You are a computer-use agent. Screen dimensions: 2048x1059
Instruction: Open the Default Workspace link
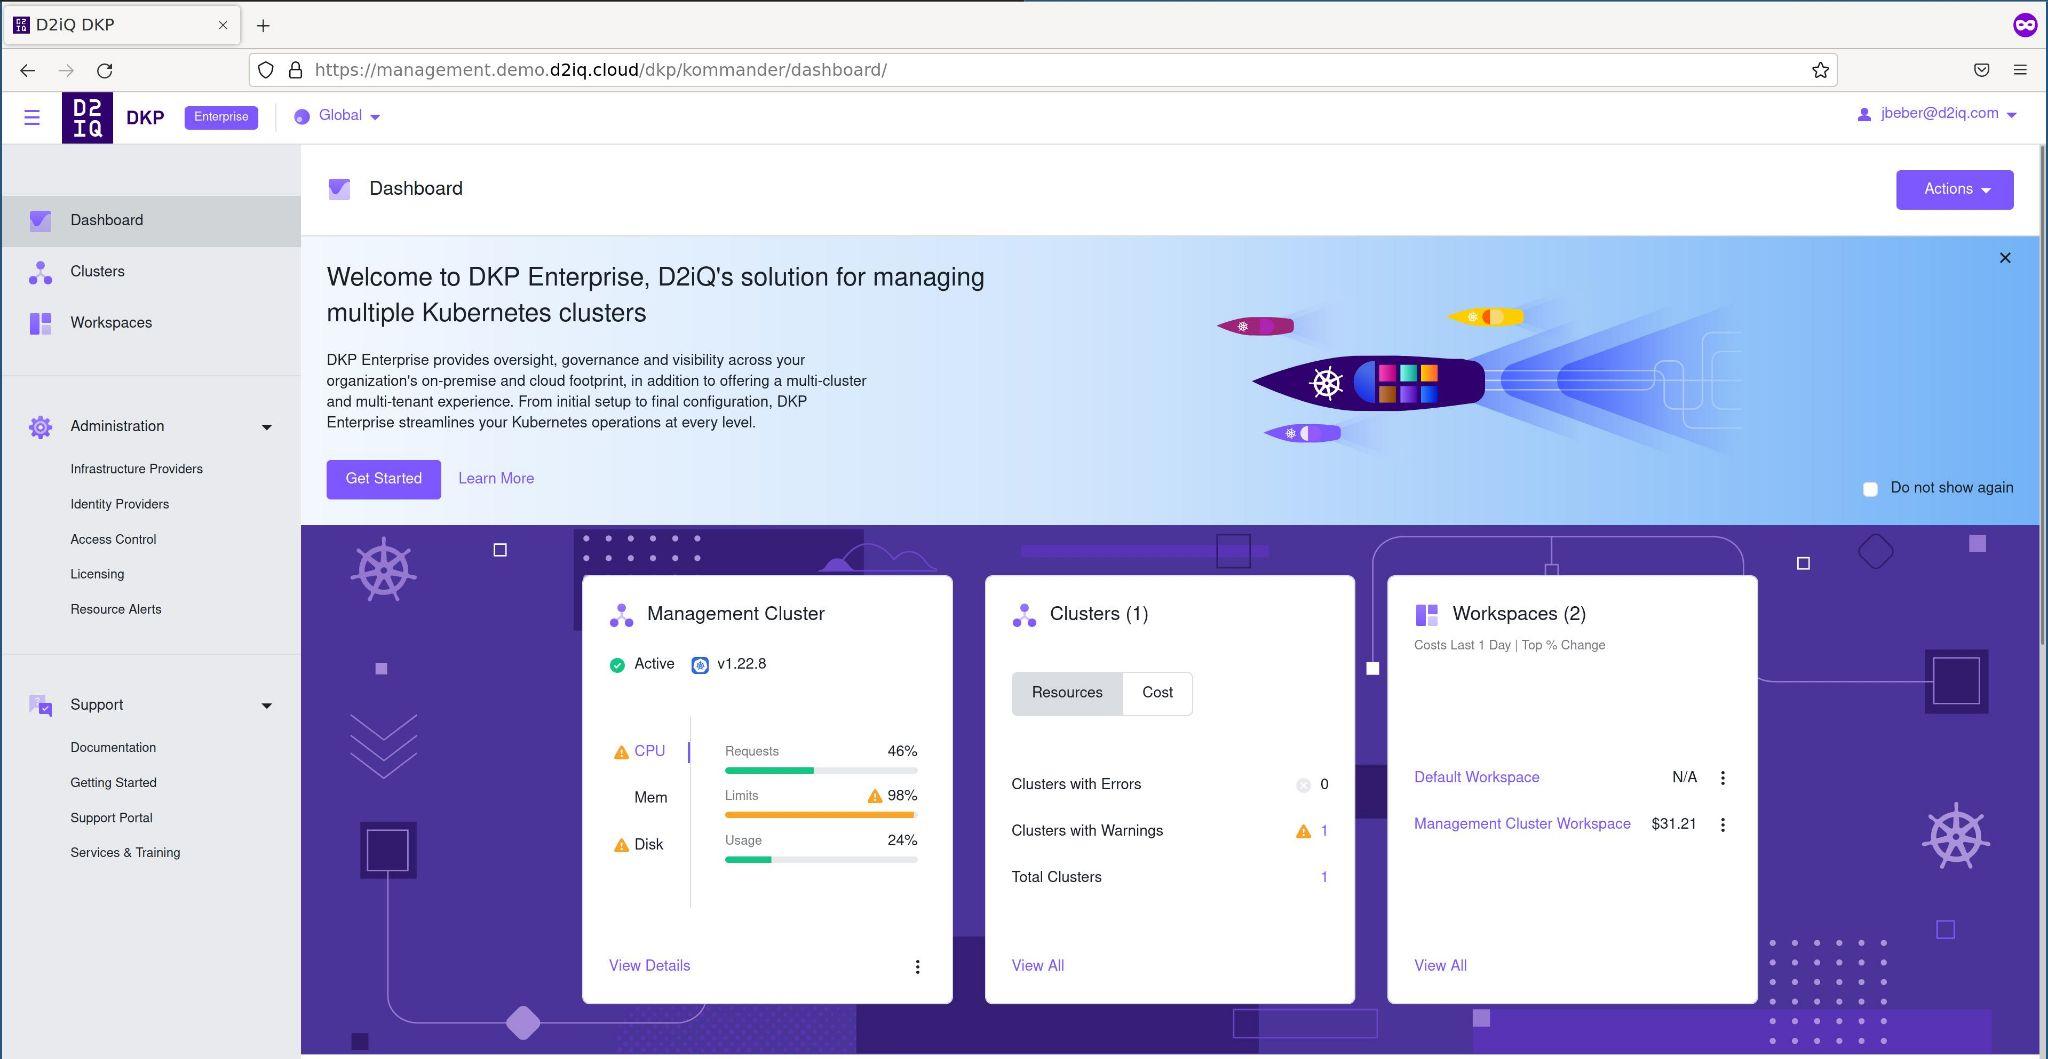[x=1476, y=778]
